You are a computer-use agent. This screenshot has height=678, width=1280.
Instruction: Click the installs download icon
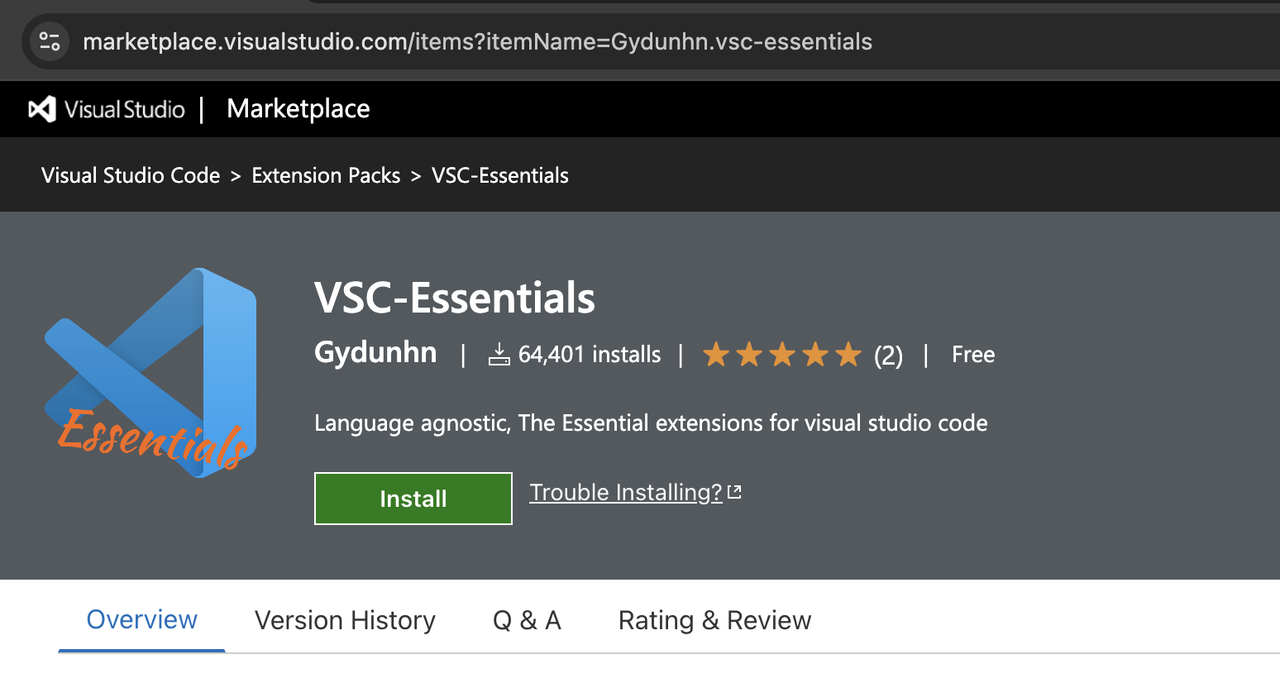499,354
